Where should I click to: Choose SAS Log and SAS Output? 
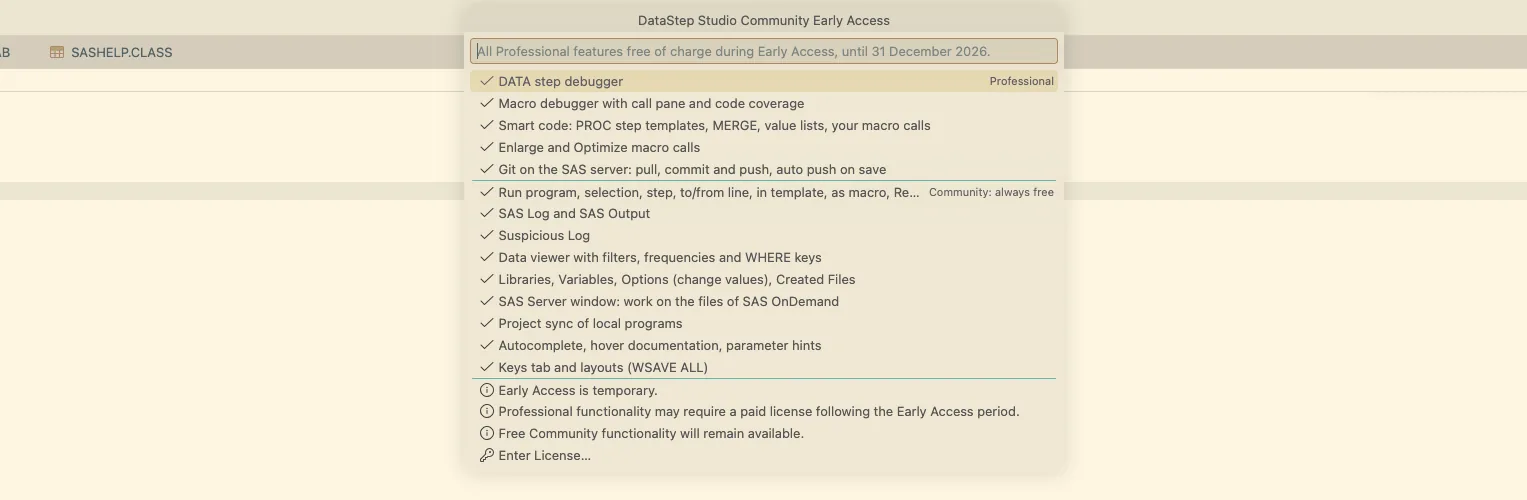point(763,213)
